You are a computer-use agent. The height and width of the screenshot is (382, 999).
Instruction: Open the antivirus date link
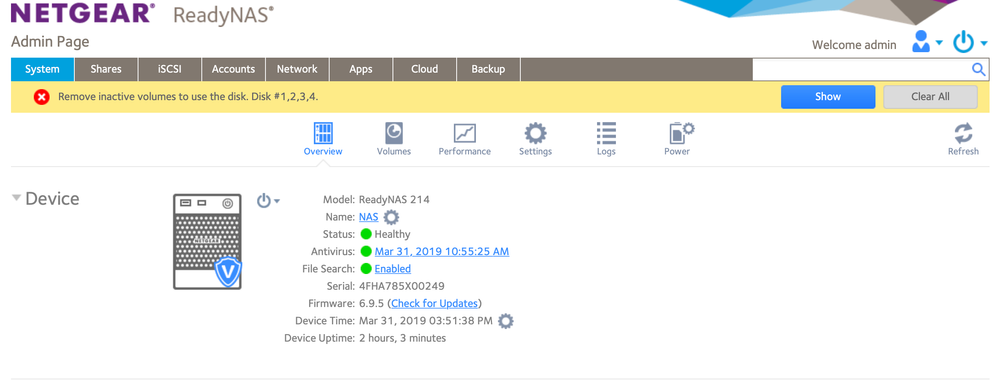[442, 251]
